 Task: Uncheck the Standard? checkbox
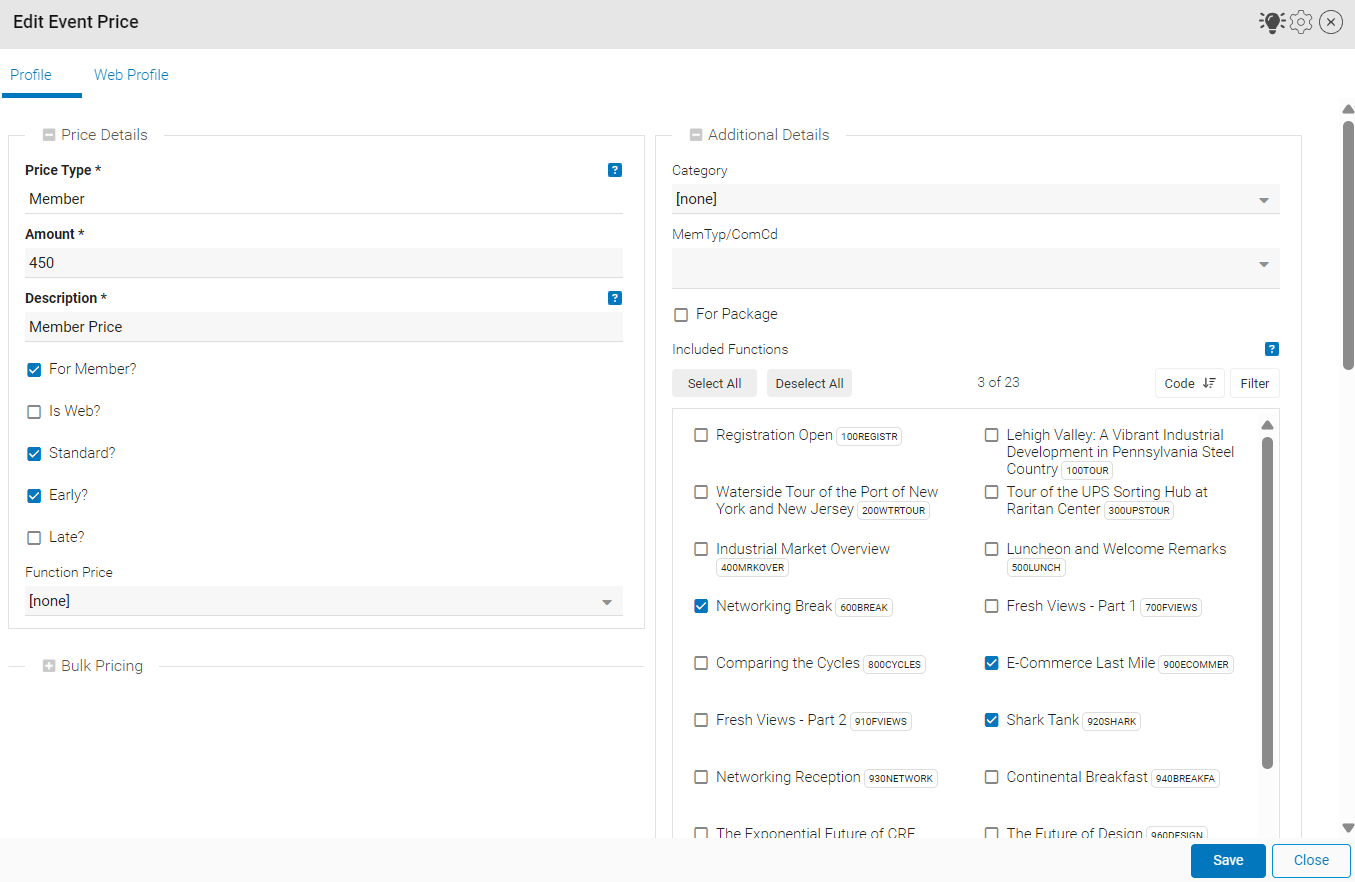34,454
